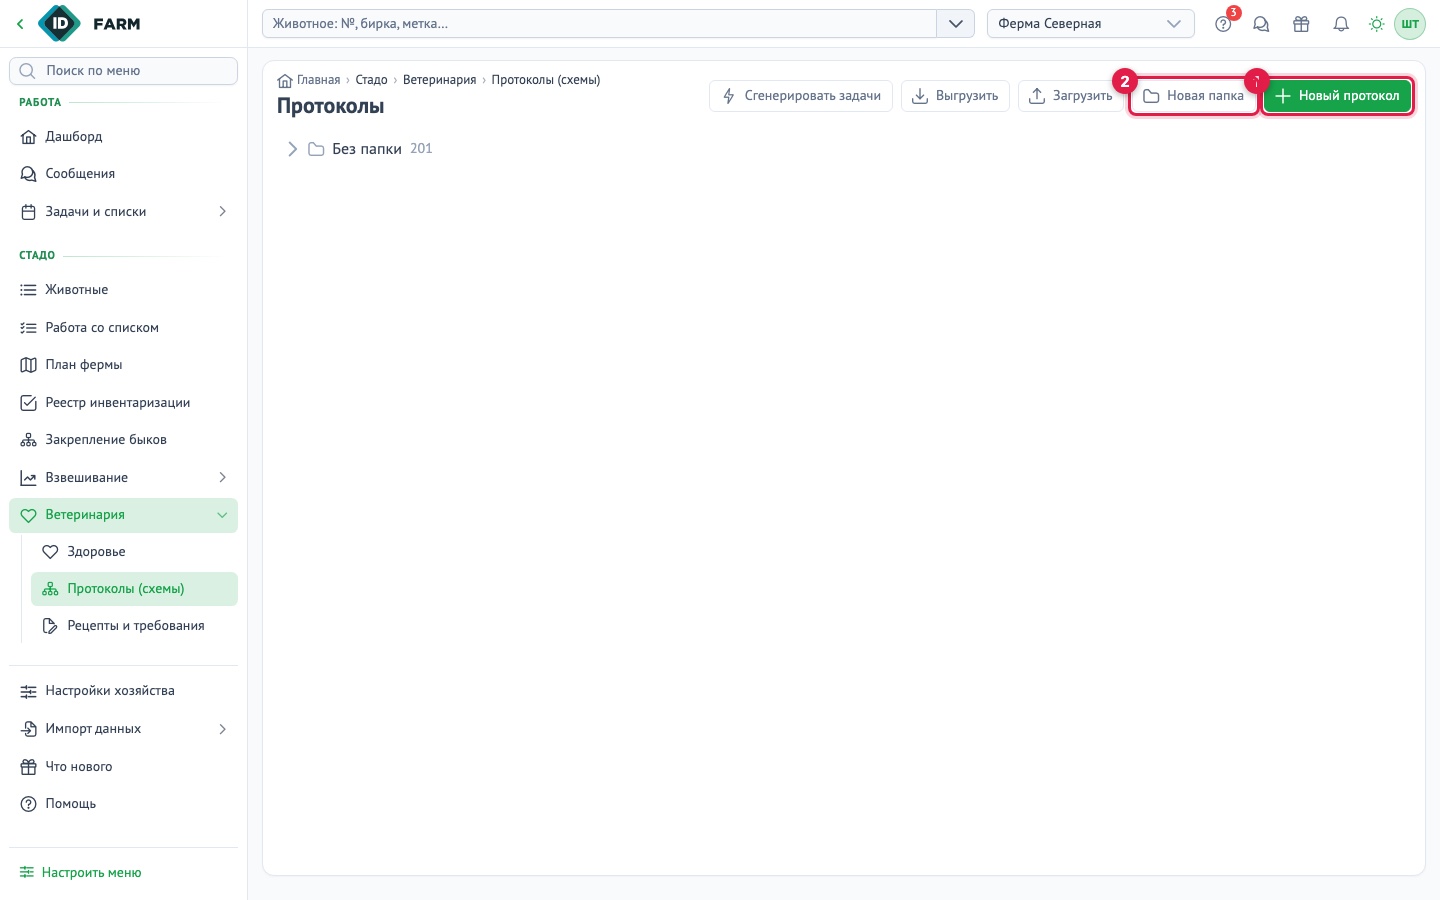Open notifications bell icon
The width and height of the screenshot is (1440, 900).
1341,24
